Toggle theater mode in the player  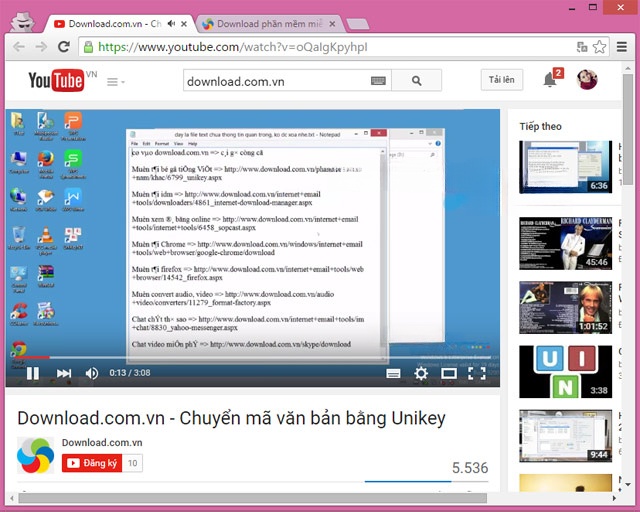[449, 373]
